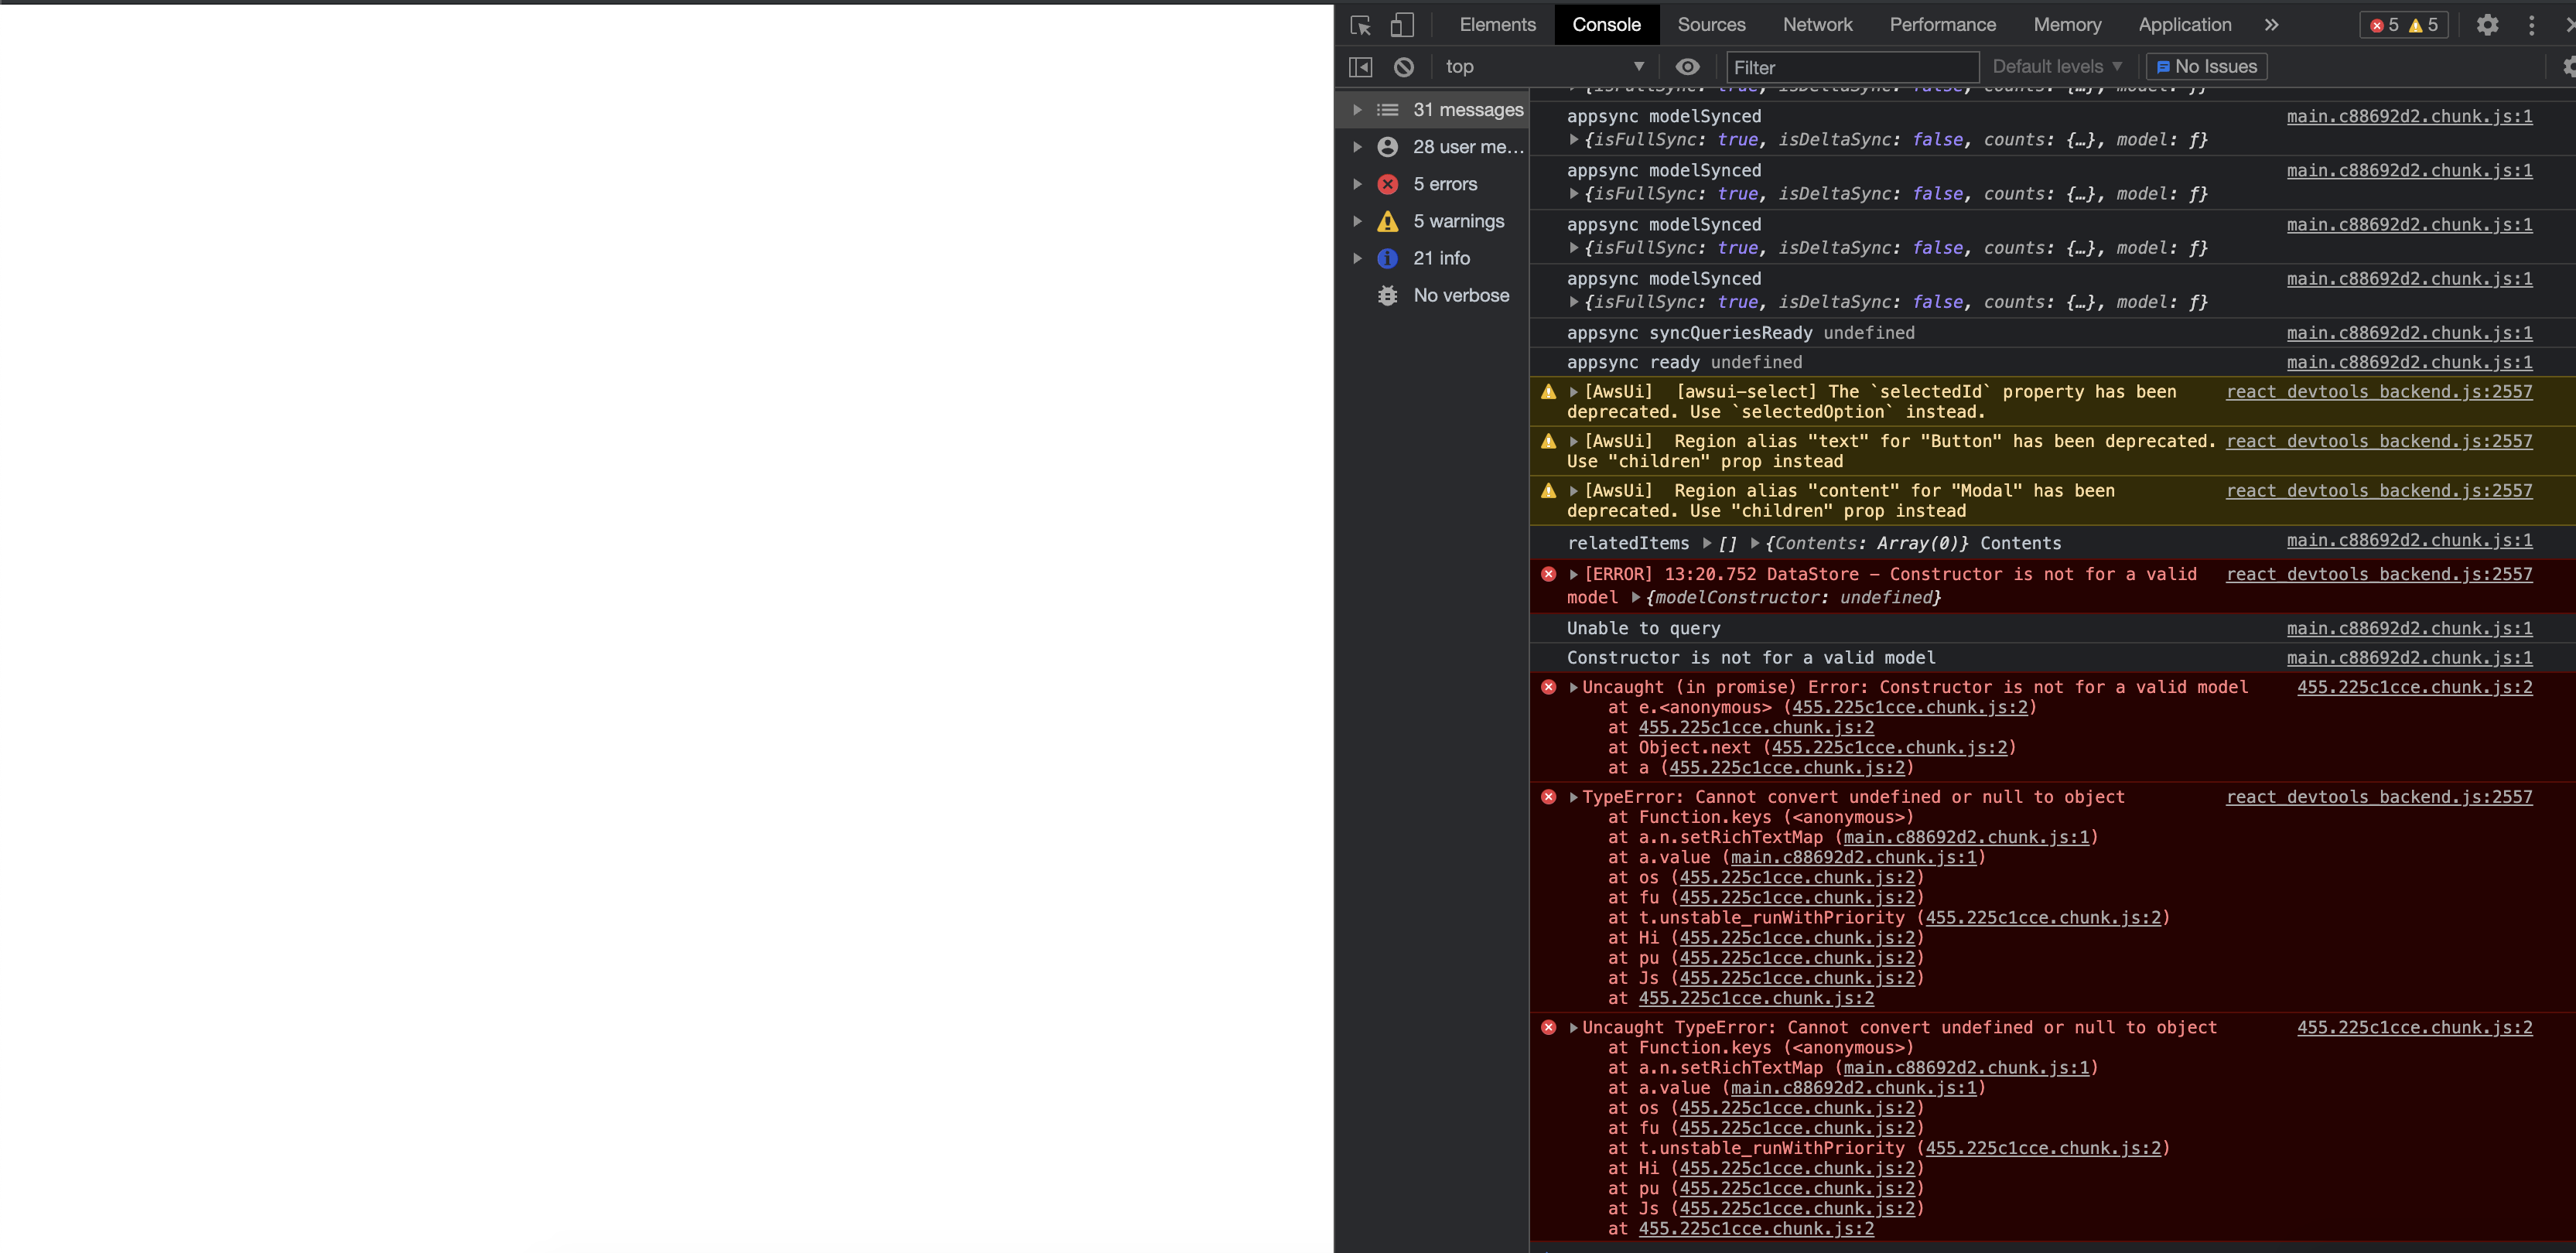This screenshot has width=2576, height=1253.
Task: Open source link beside syncQueriesReady log
Action: pyautogui.click(x=2409, y=333)
